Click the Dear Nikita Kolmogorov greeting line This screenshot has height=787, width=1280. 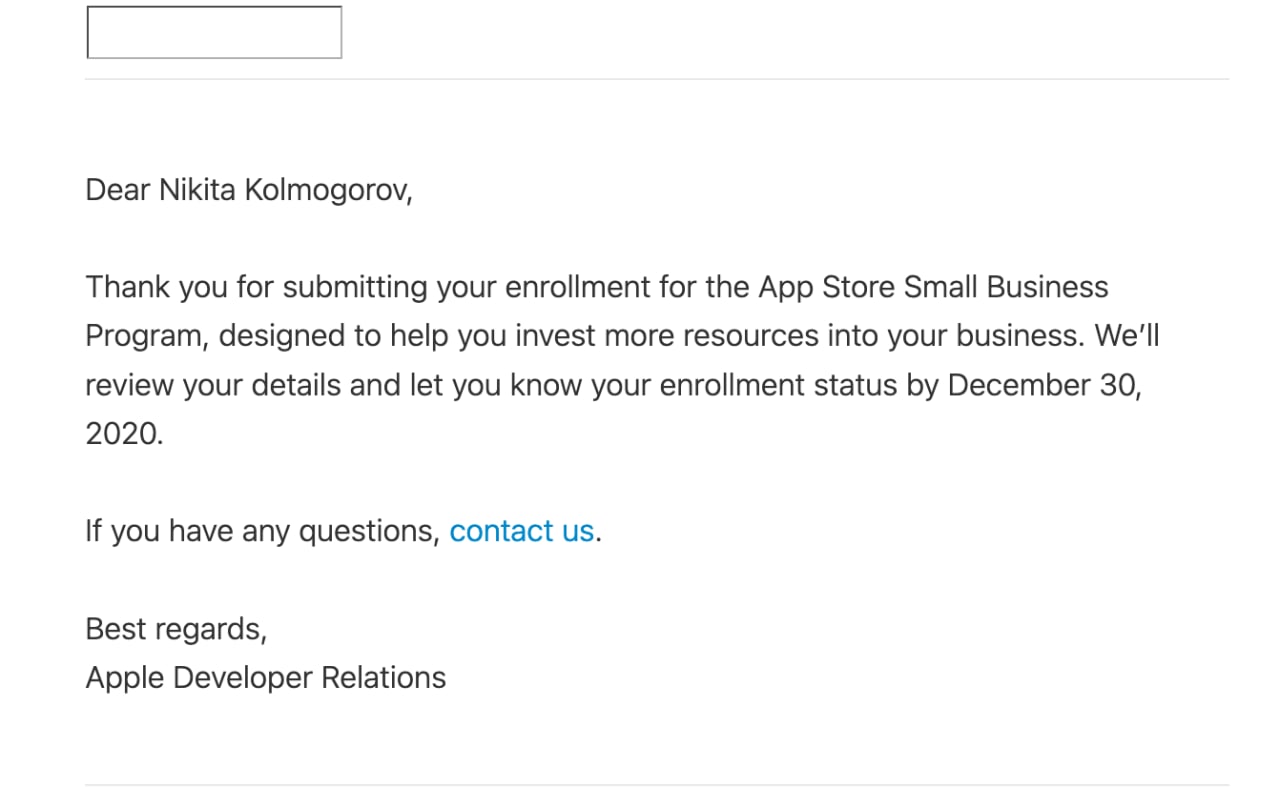(x=249, y=190)
